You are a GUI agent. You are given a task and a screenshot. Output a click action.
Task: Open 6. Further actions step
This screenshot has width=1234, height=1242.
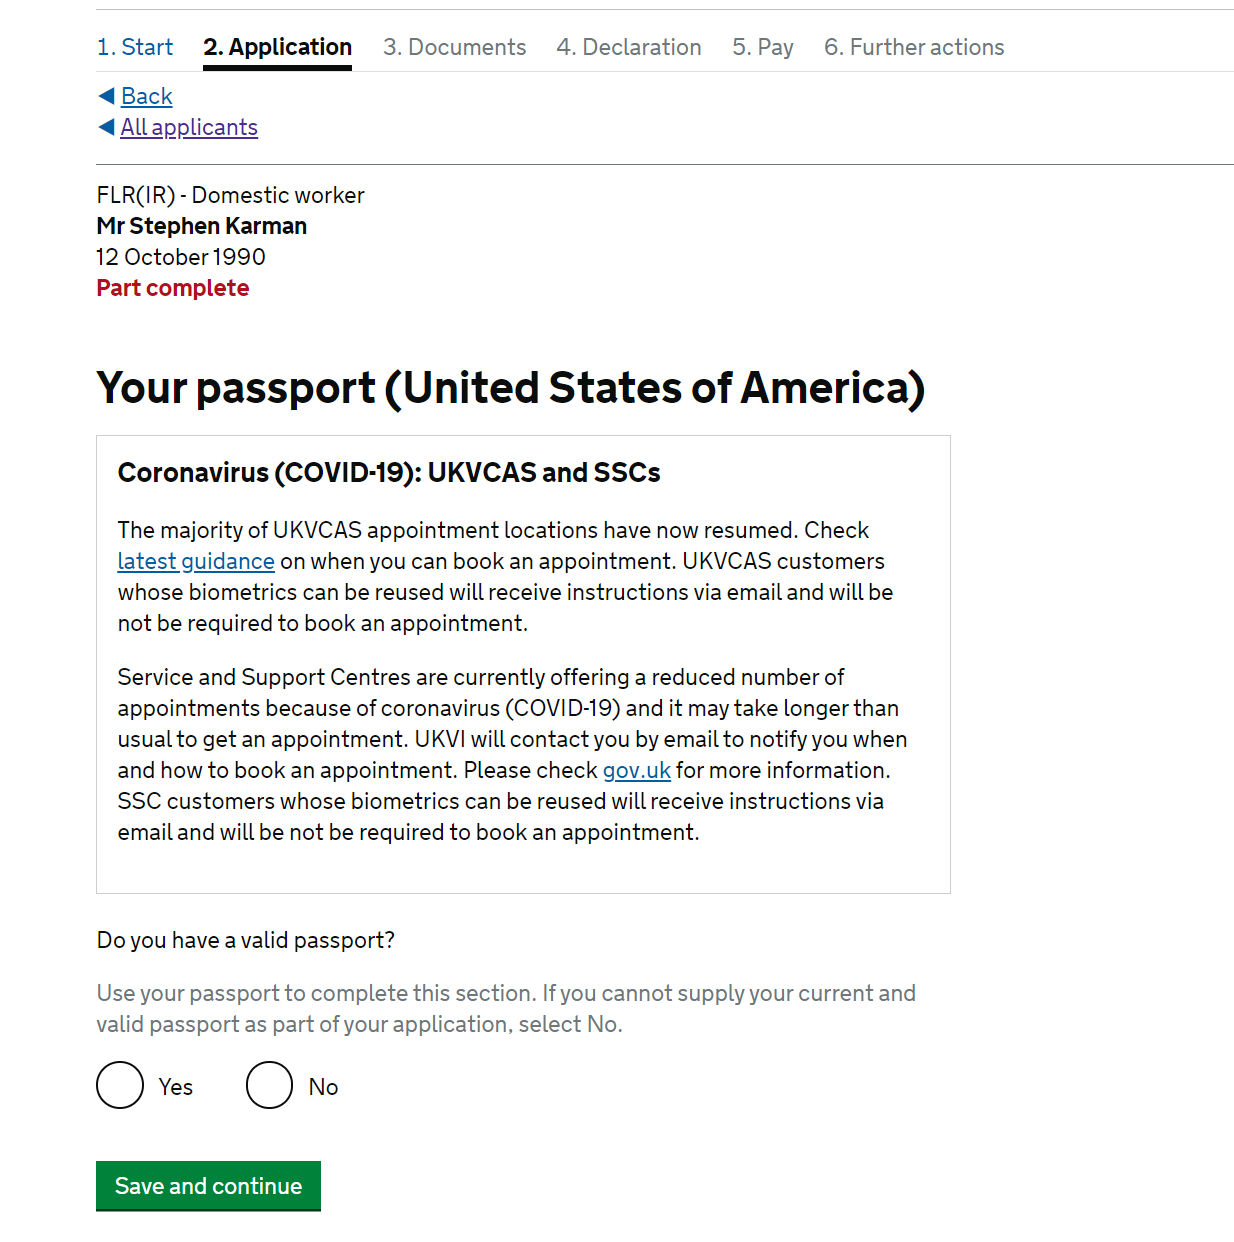914,47
